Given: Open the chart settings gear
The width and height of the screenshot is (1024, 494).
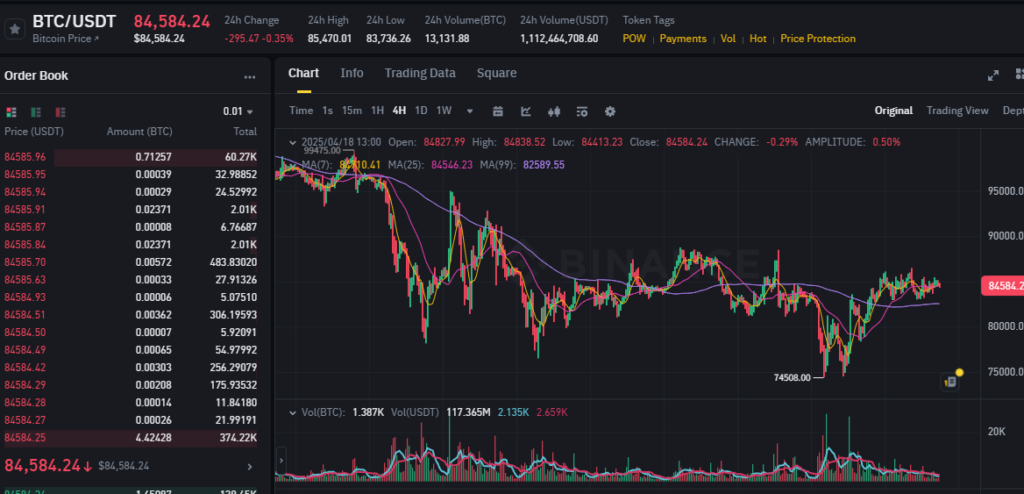Looking at the screenshot, I should tap(610, 111).
